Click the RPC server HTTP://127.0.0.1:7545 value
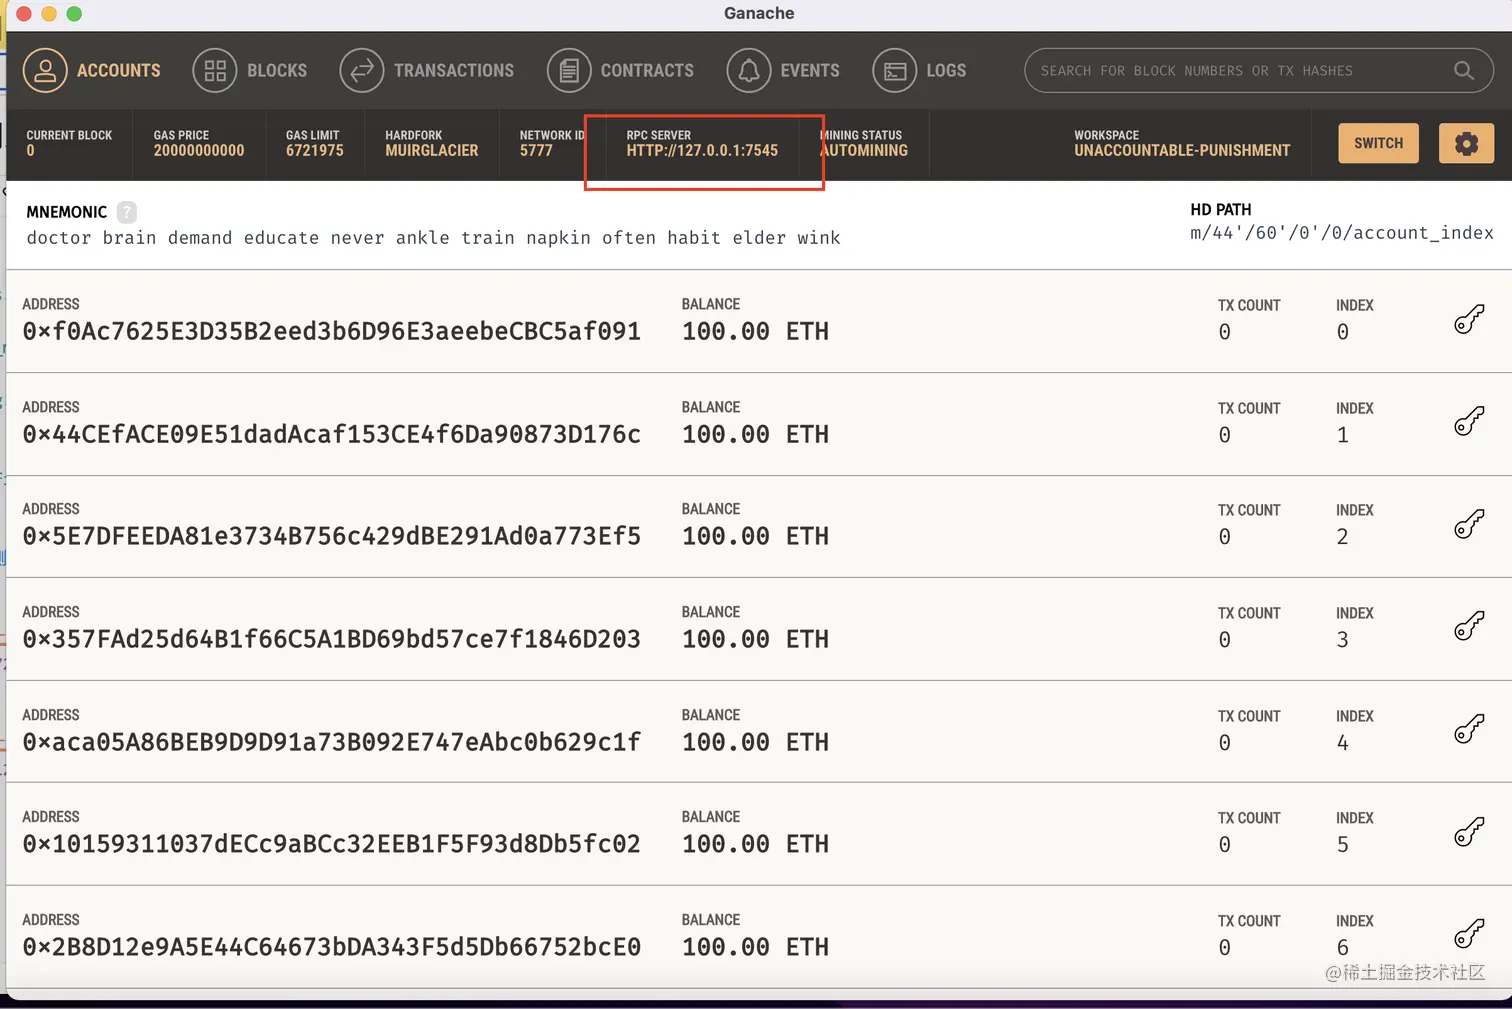Viewport: 1512px width, 1009px height. point(702,150)
